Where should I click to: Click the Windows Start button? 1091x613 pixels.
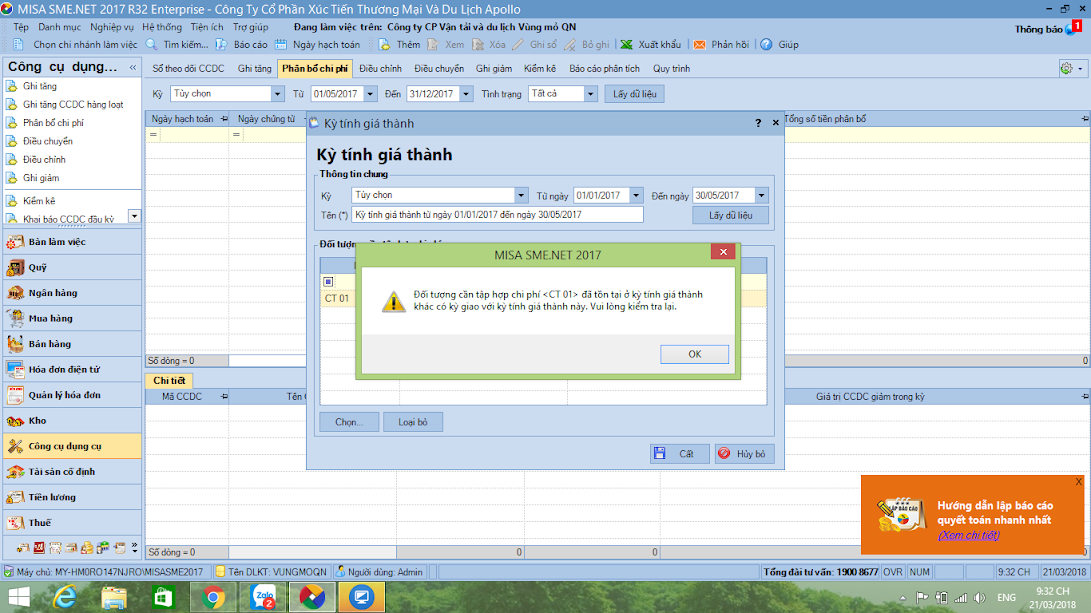19,598
